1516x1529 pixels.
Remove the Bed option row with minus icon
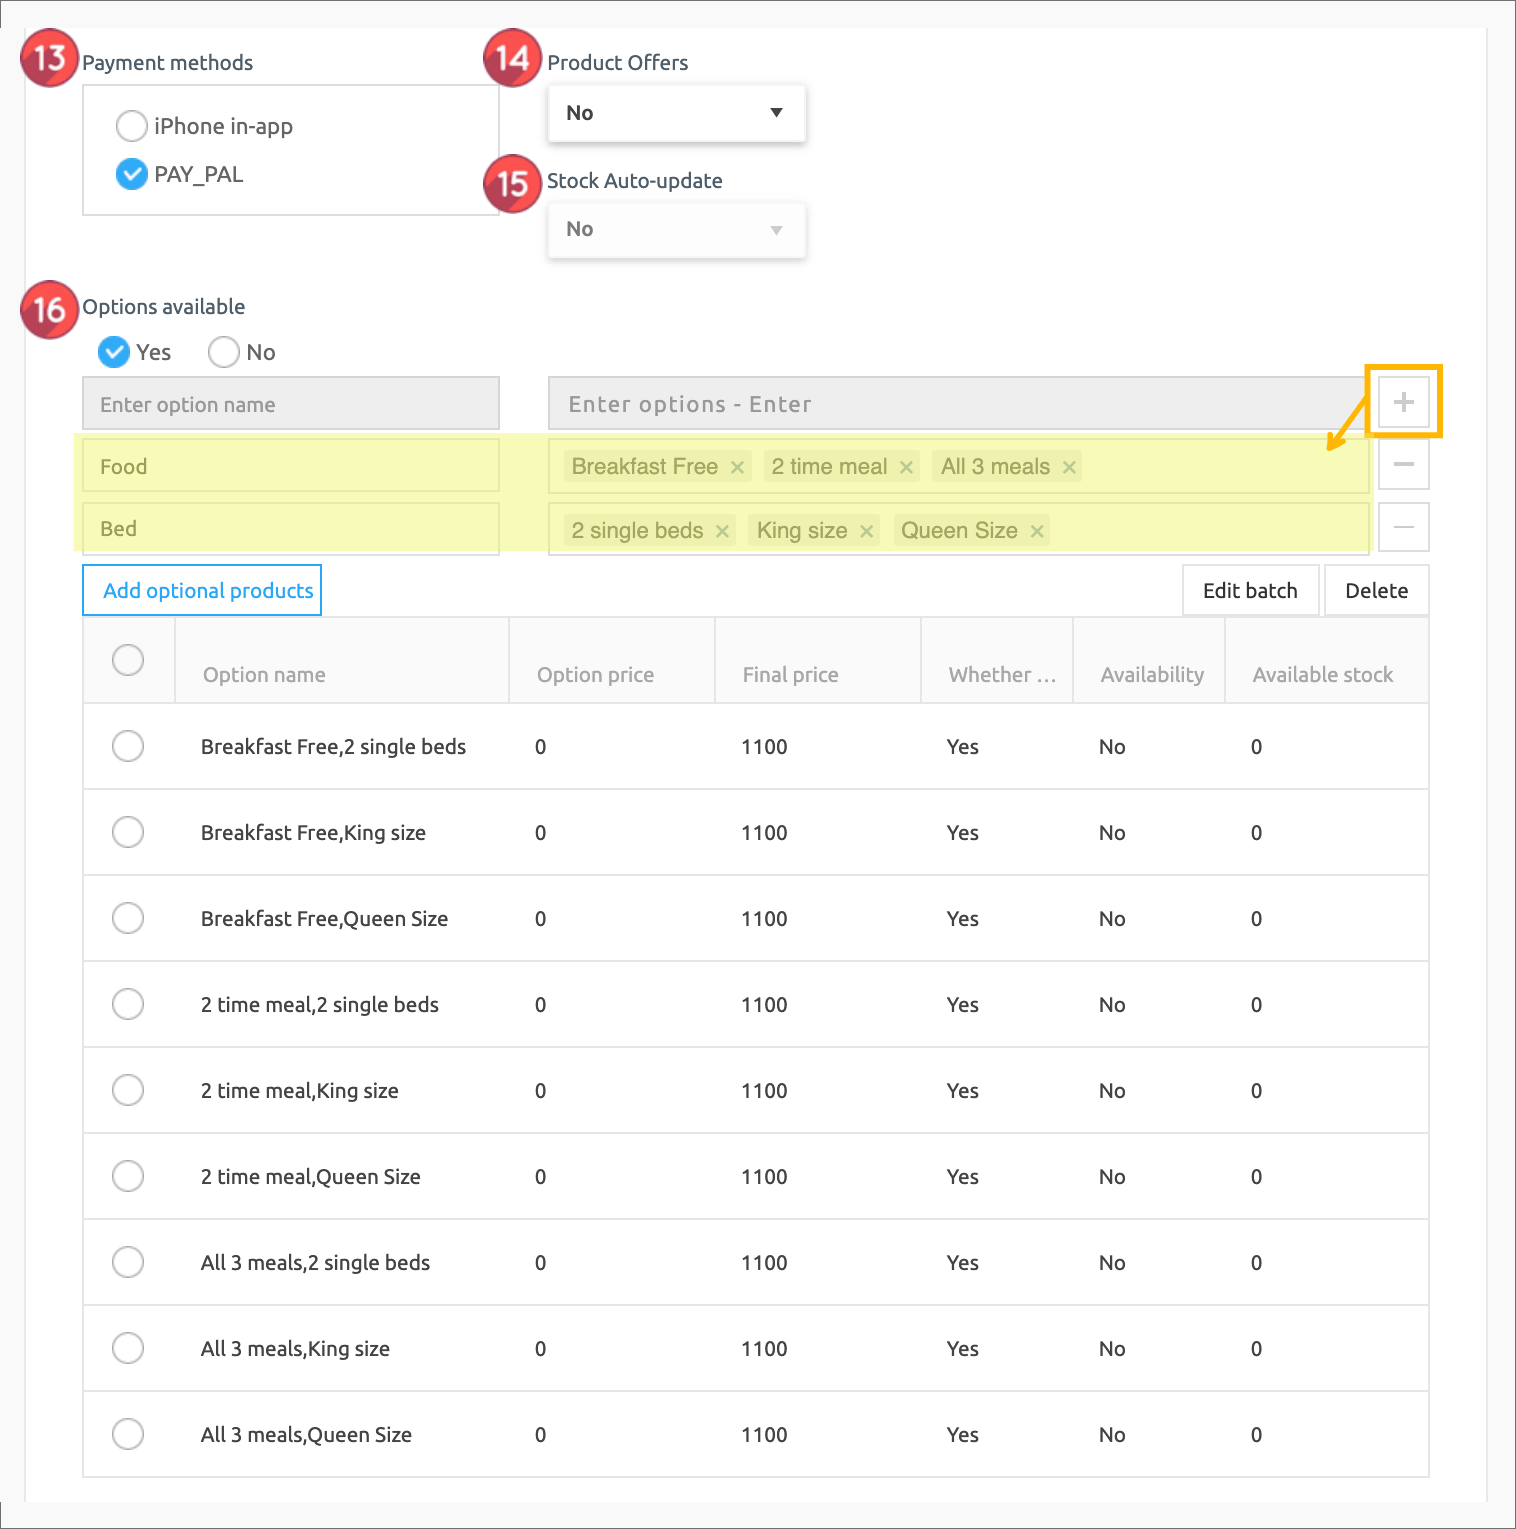tap(1403, 527)
